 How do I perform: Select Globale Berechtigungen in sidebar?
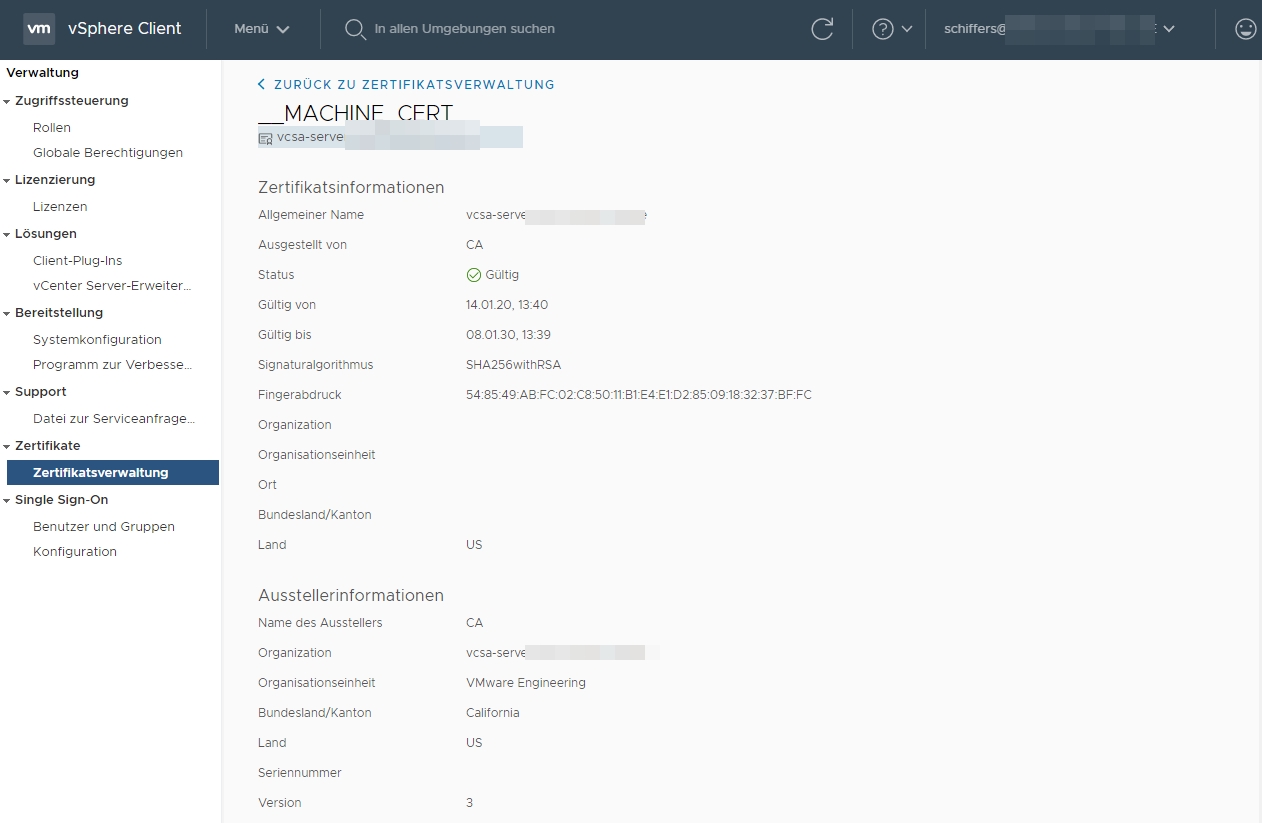pos(108,153)
